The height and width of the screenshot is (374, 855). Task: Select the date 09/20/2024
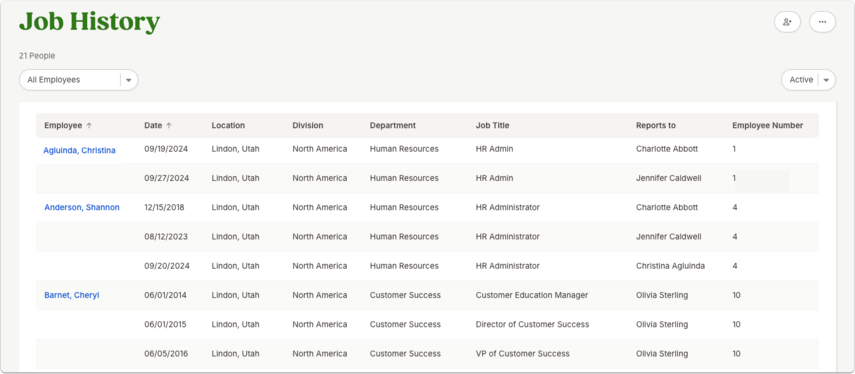click(x=166, y=266)
